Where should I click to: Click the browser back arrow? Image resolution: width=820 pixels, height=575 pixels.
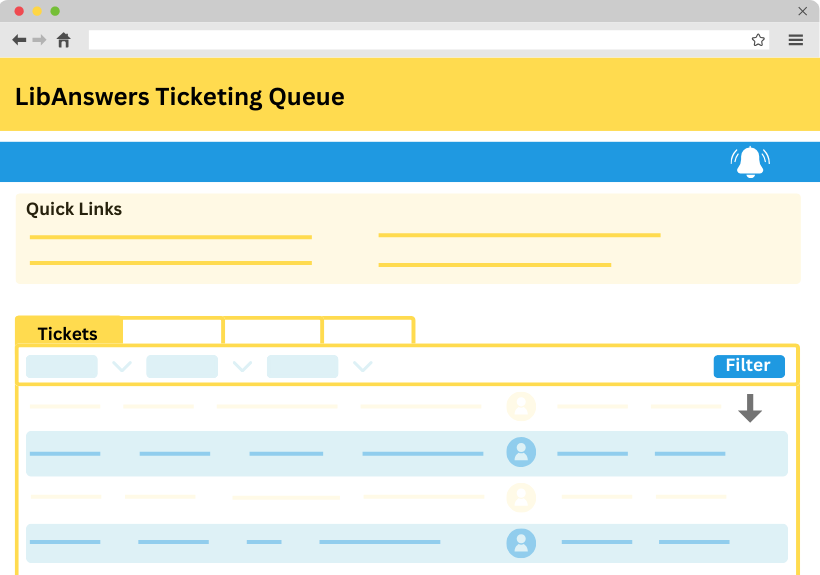pos(19,40)
